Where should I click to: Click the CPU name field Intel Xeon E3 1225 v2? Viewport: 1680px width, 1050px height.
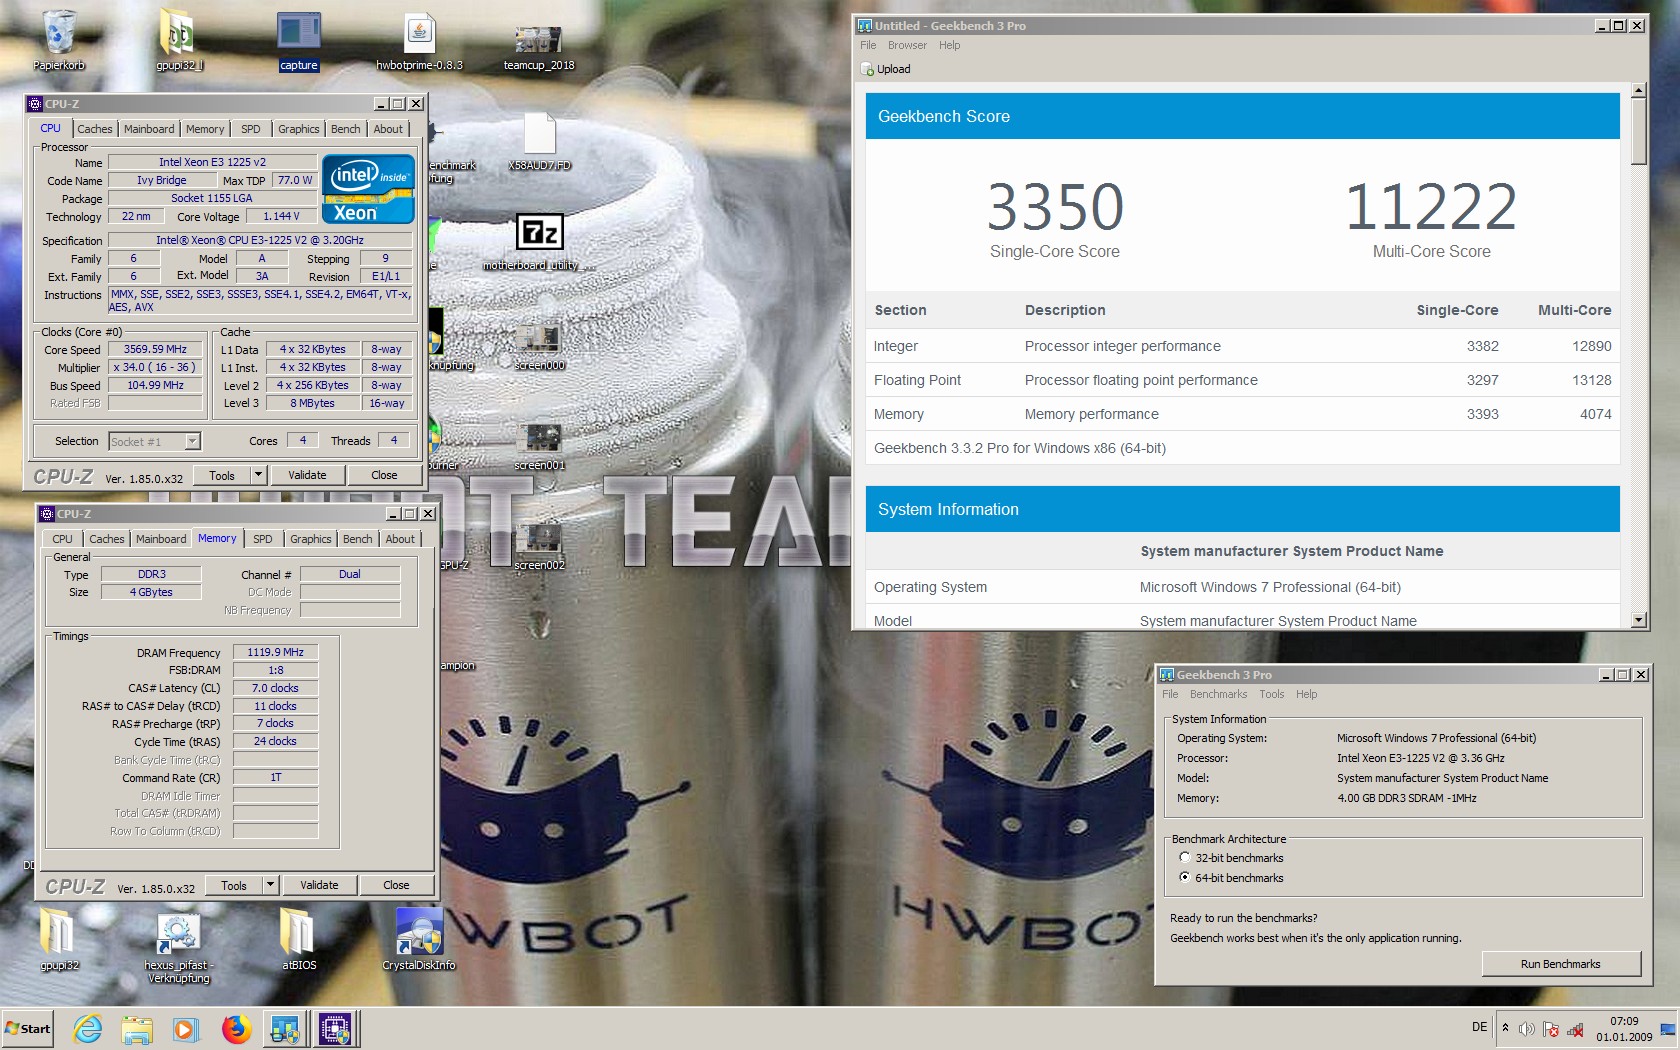212,162
